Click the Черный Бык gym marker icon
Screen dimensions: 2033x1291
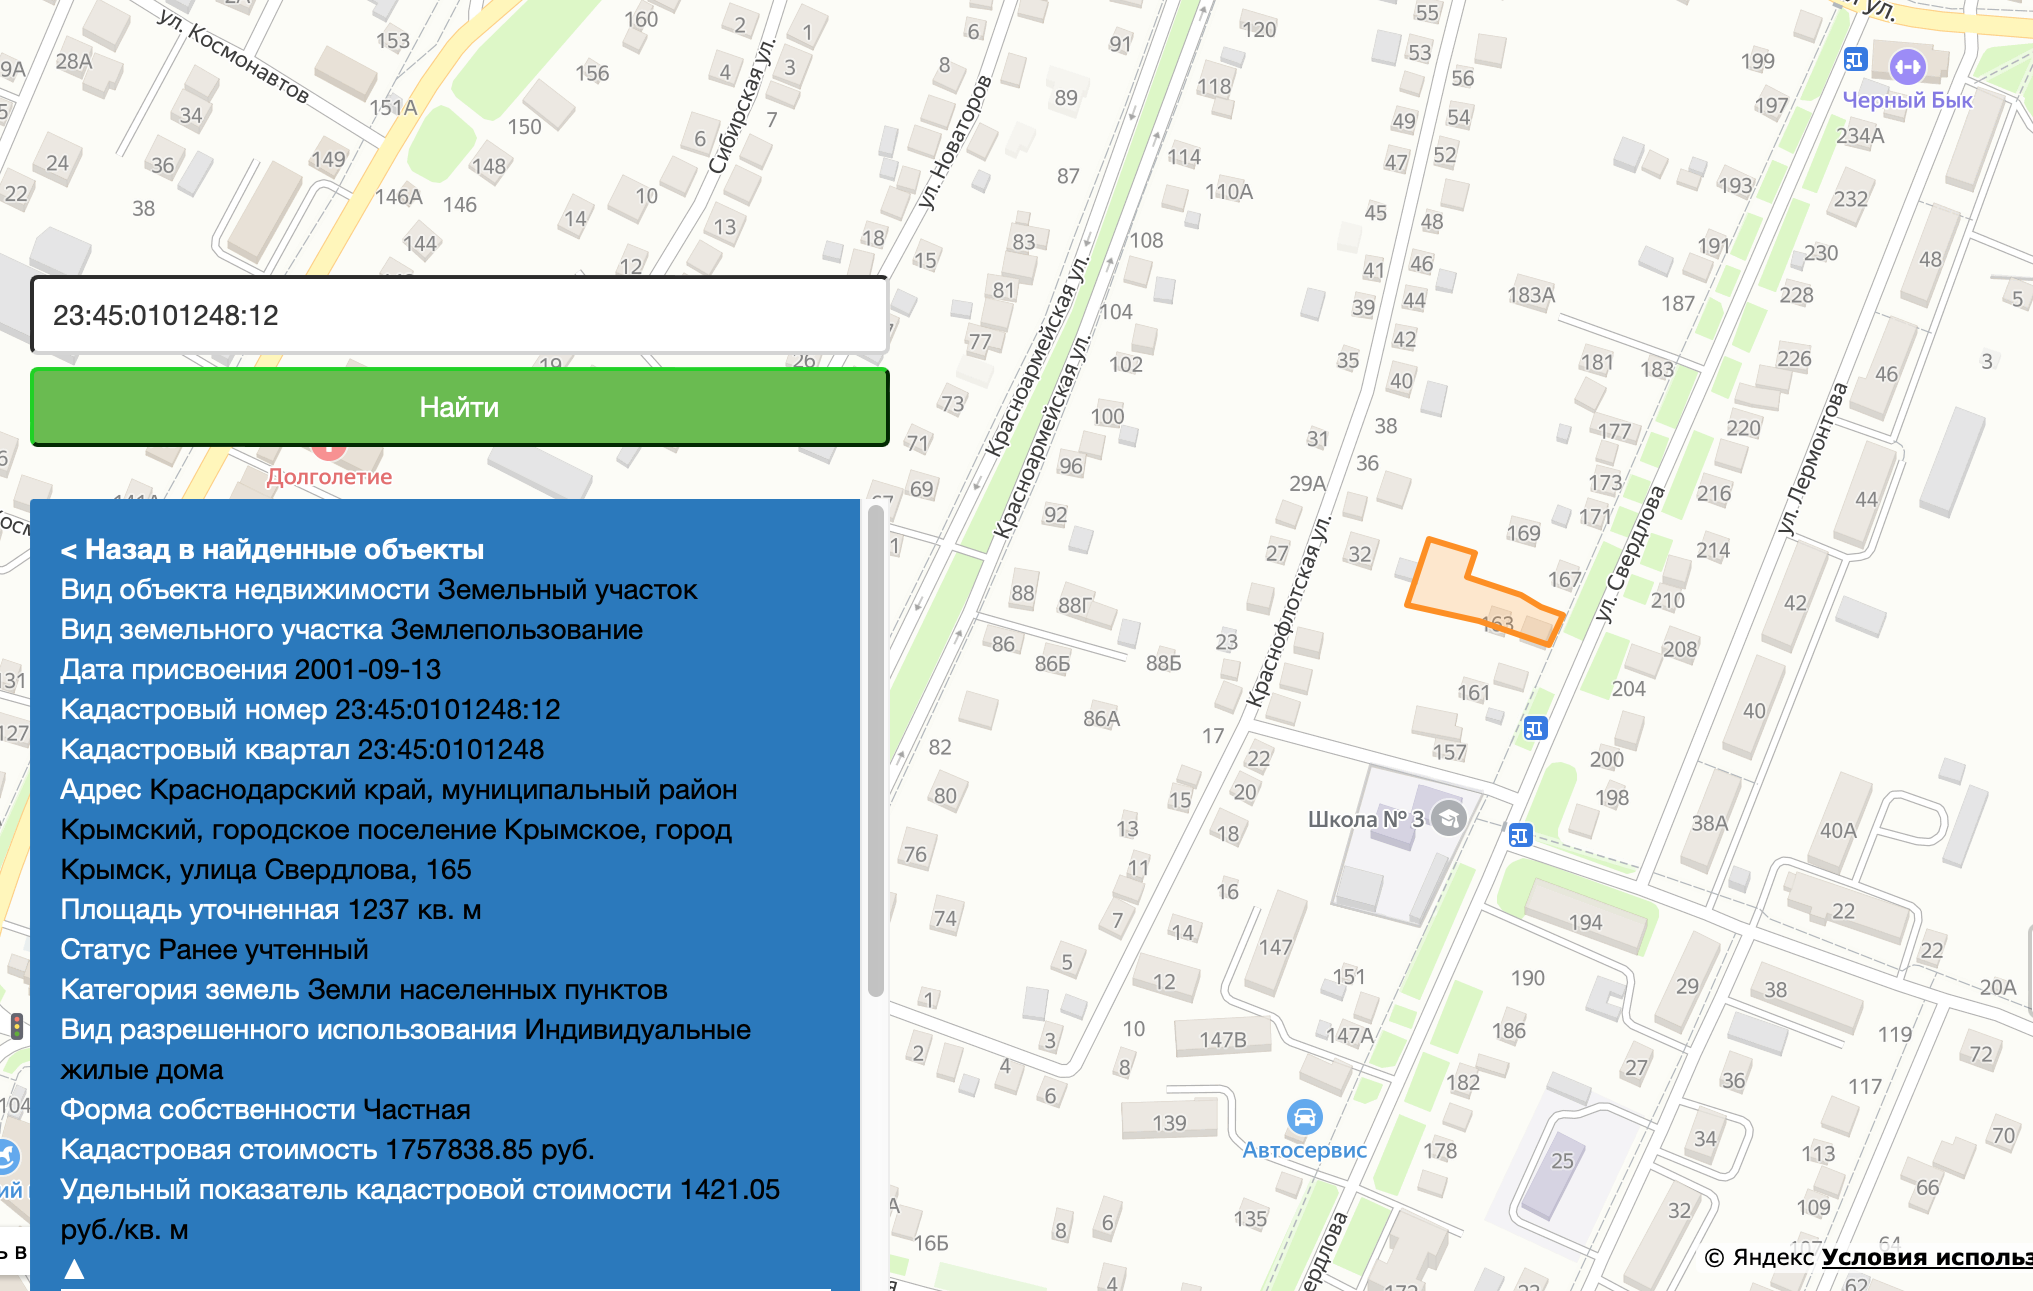click(x=1907, y=67)
